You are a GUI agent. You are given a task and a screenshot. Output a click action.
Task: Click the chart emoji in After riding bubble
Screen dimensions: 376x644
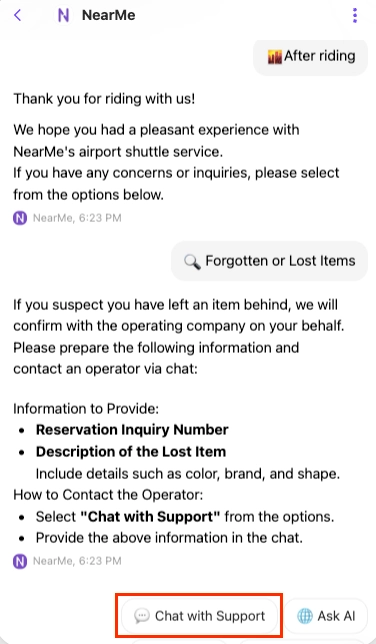(274, 57)
